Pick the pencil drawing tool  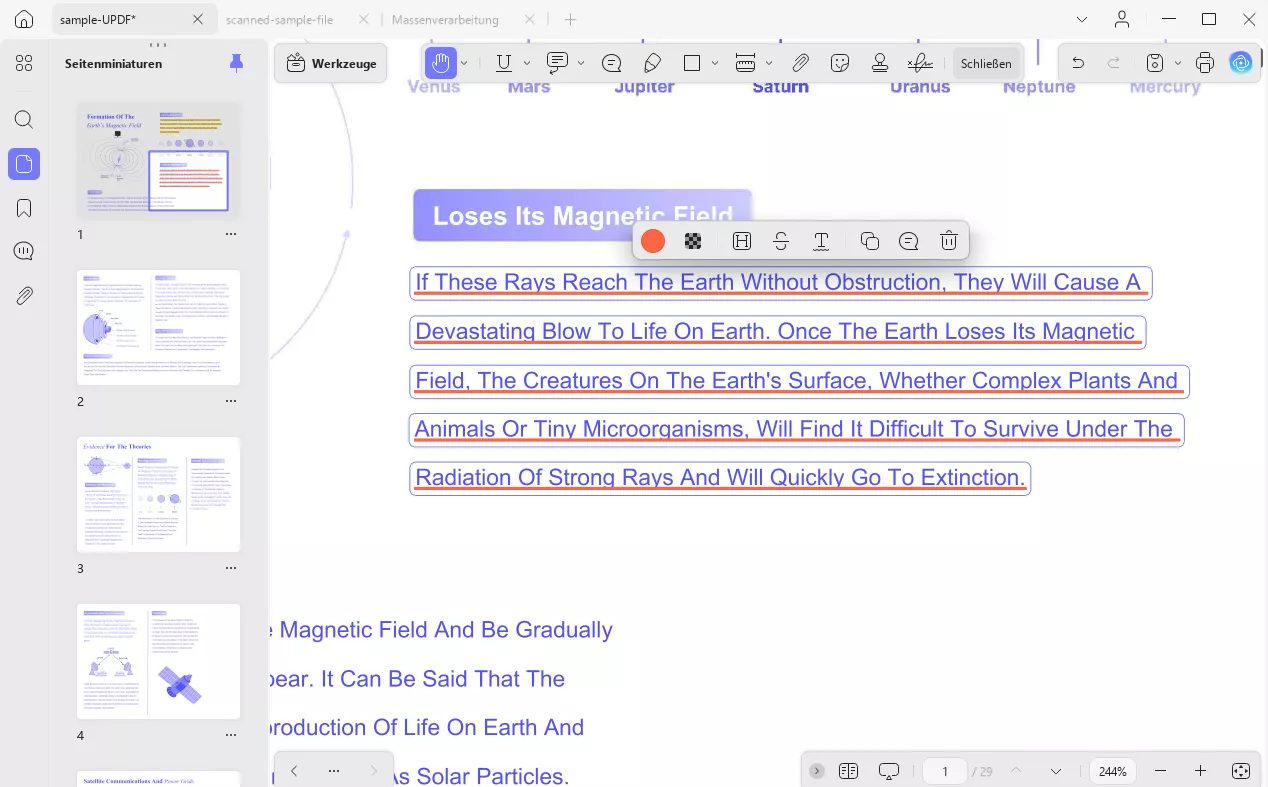(x=652, y=63)
